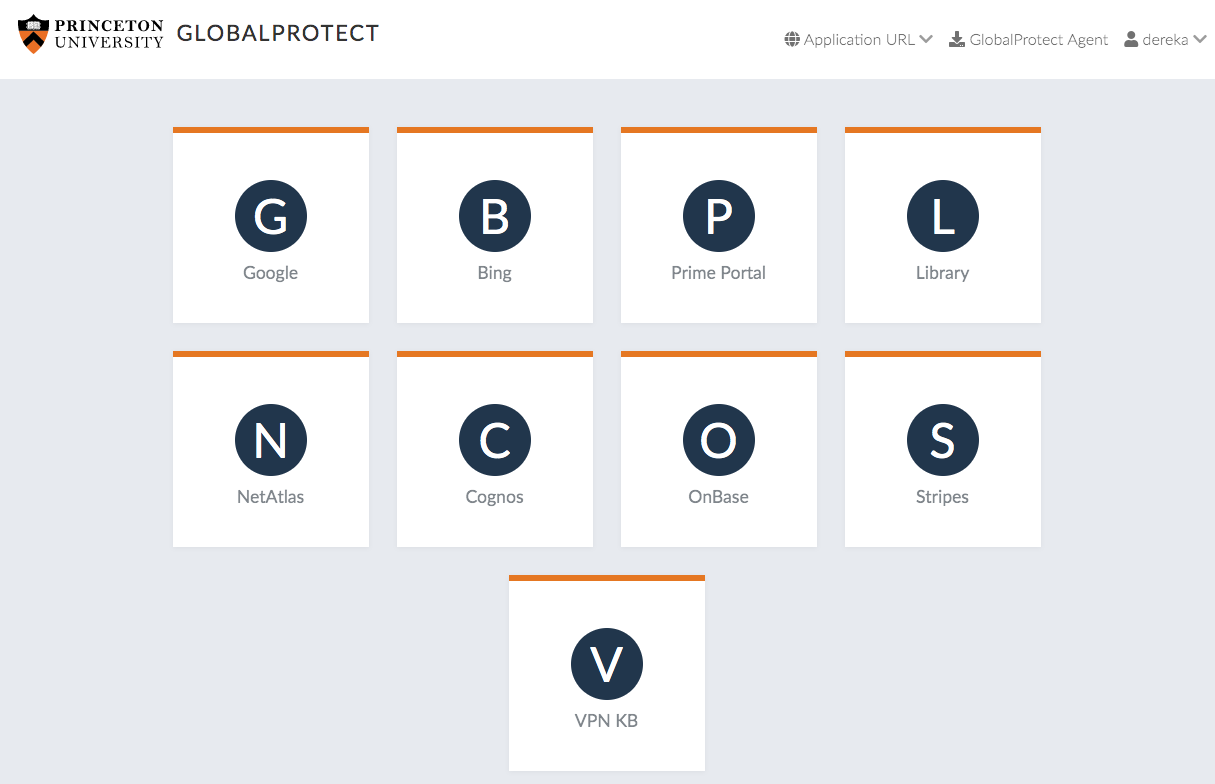This screenshot has height=784, width=1215.
Task: Click the GlobalProtect Agent download link
Action: tap(1038, 39)
